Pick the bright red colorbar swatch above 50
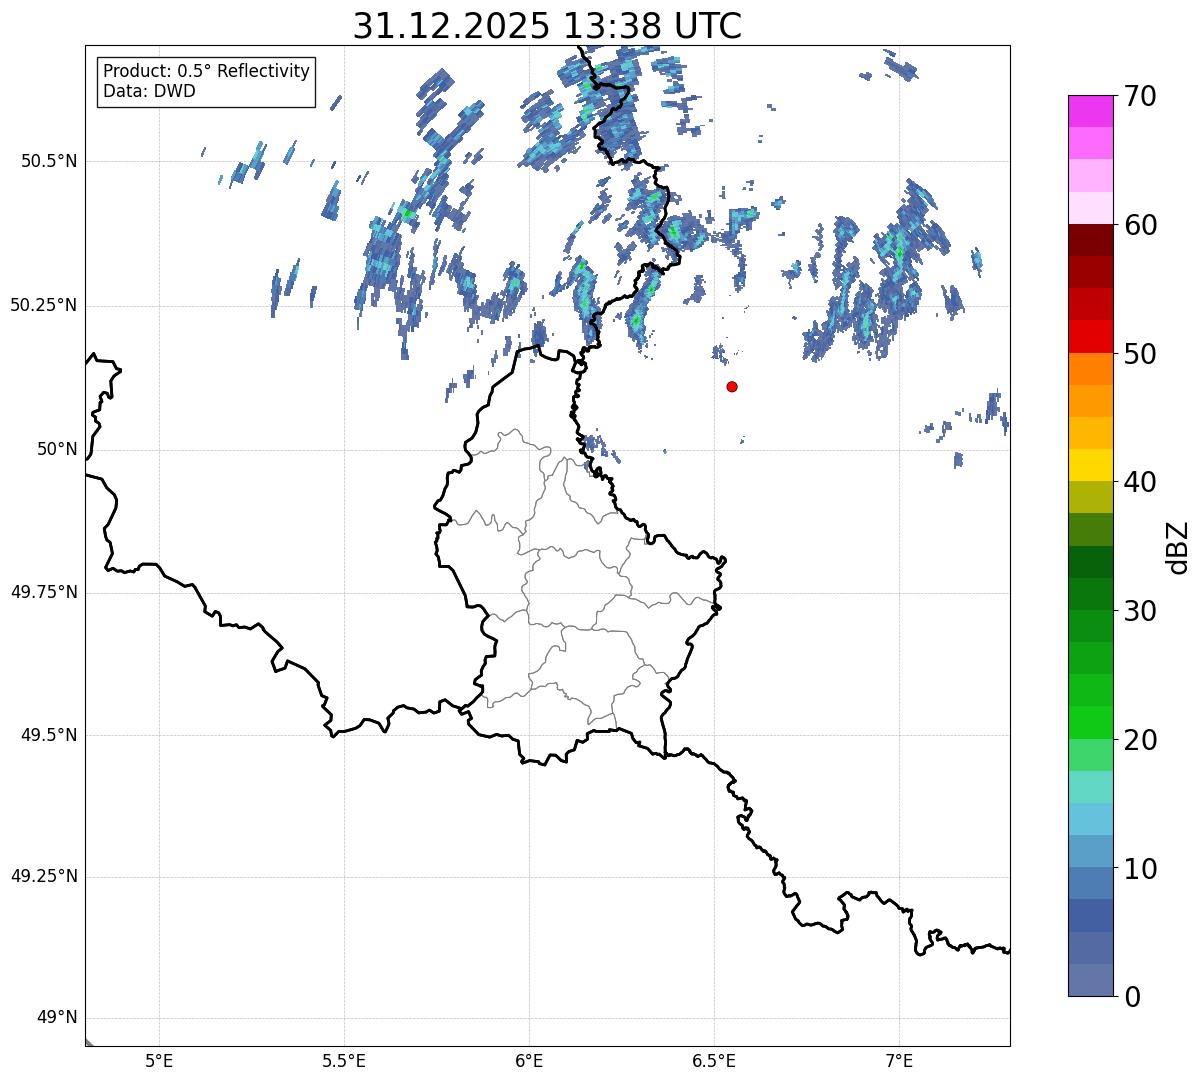This screenshot has height=1081, width=1202. pos(1090,336)
